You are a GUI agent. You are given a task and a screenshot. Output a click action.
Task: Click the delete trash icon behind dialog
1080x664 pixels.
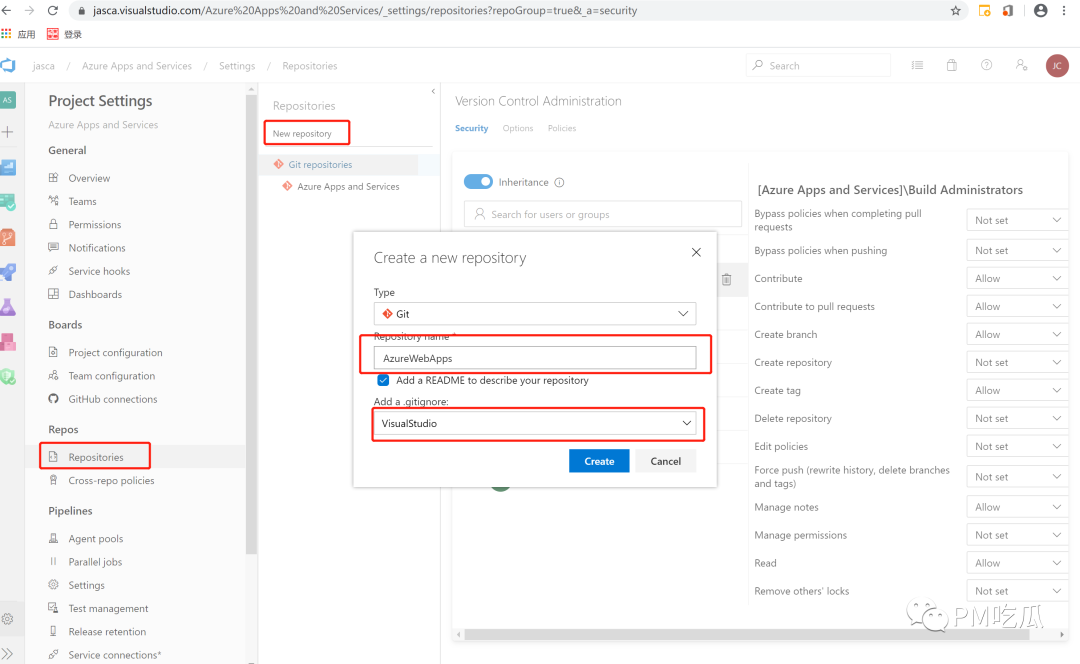pyautogui.click(x=727, y=280)
